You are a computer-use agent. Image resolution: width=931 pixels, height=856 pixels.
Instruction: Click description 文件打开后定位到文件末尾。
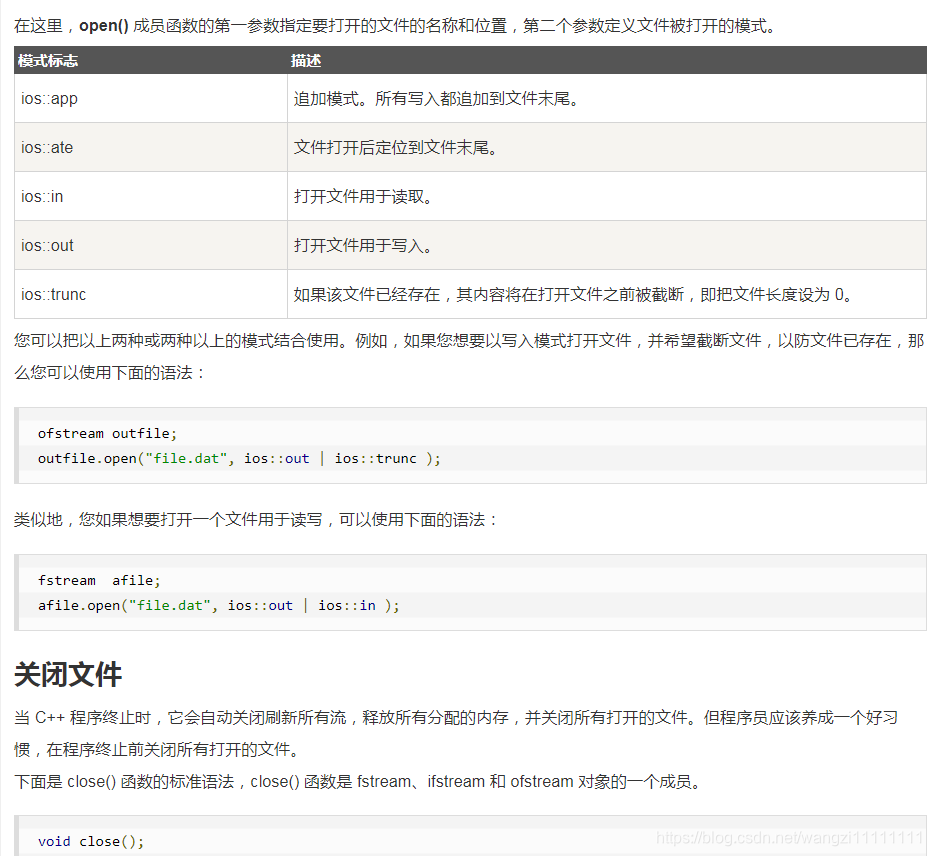(x=395, y=147)
